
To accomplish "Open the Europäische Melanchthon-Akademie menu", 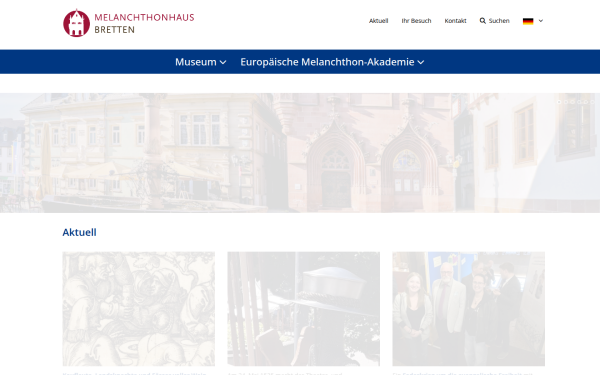I will [327, 62].
